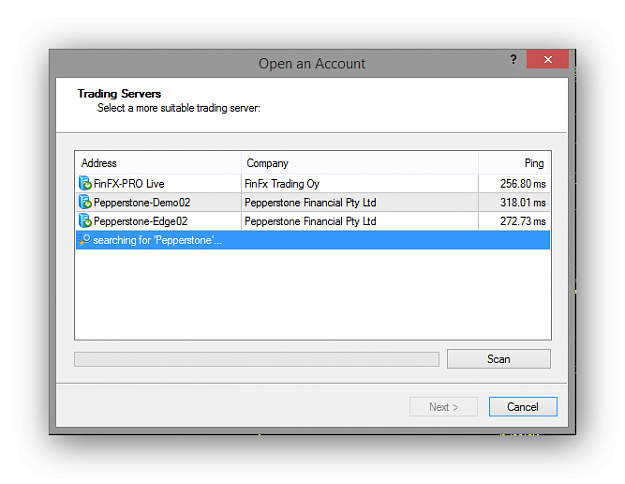
Task: Sort by the Company column header
Action: click(360, 163)
